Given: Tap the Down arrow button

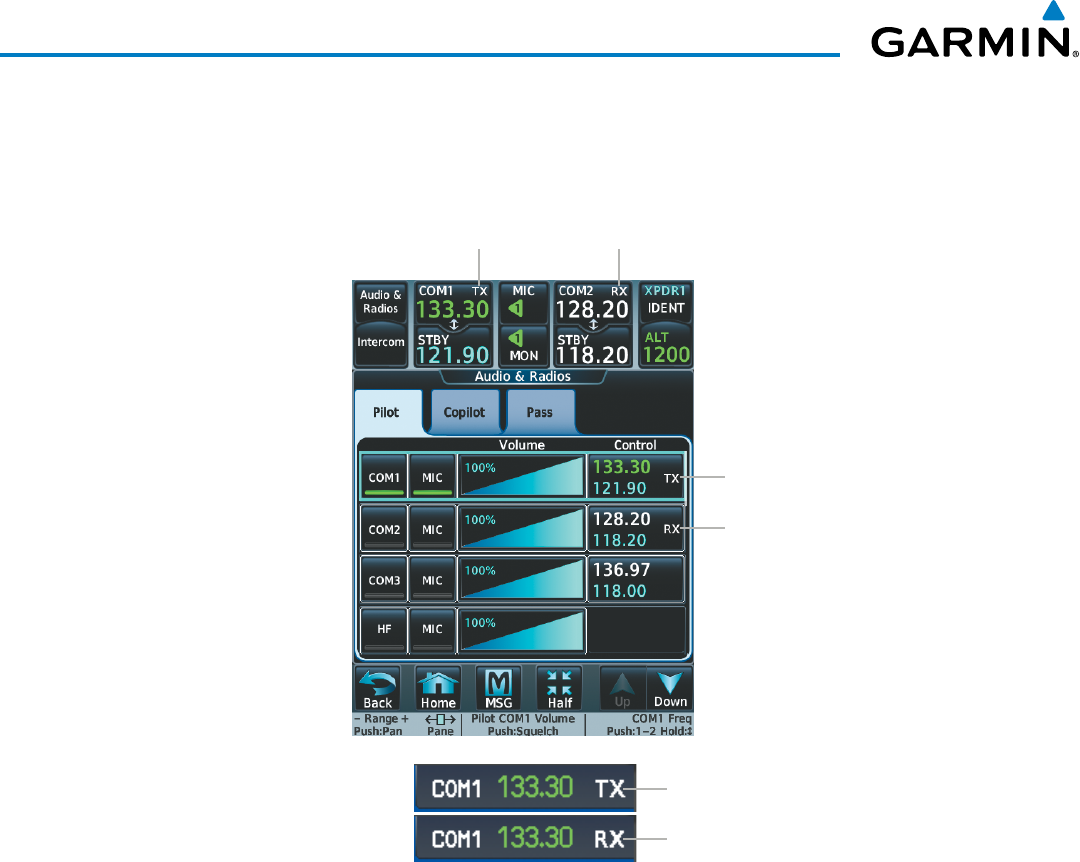Looking at the screenshot, I should click(670, 688).
